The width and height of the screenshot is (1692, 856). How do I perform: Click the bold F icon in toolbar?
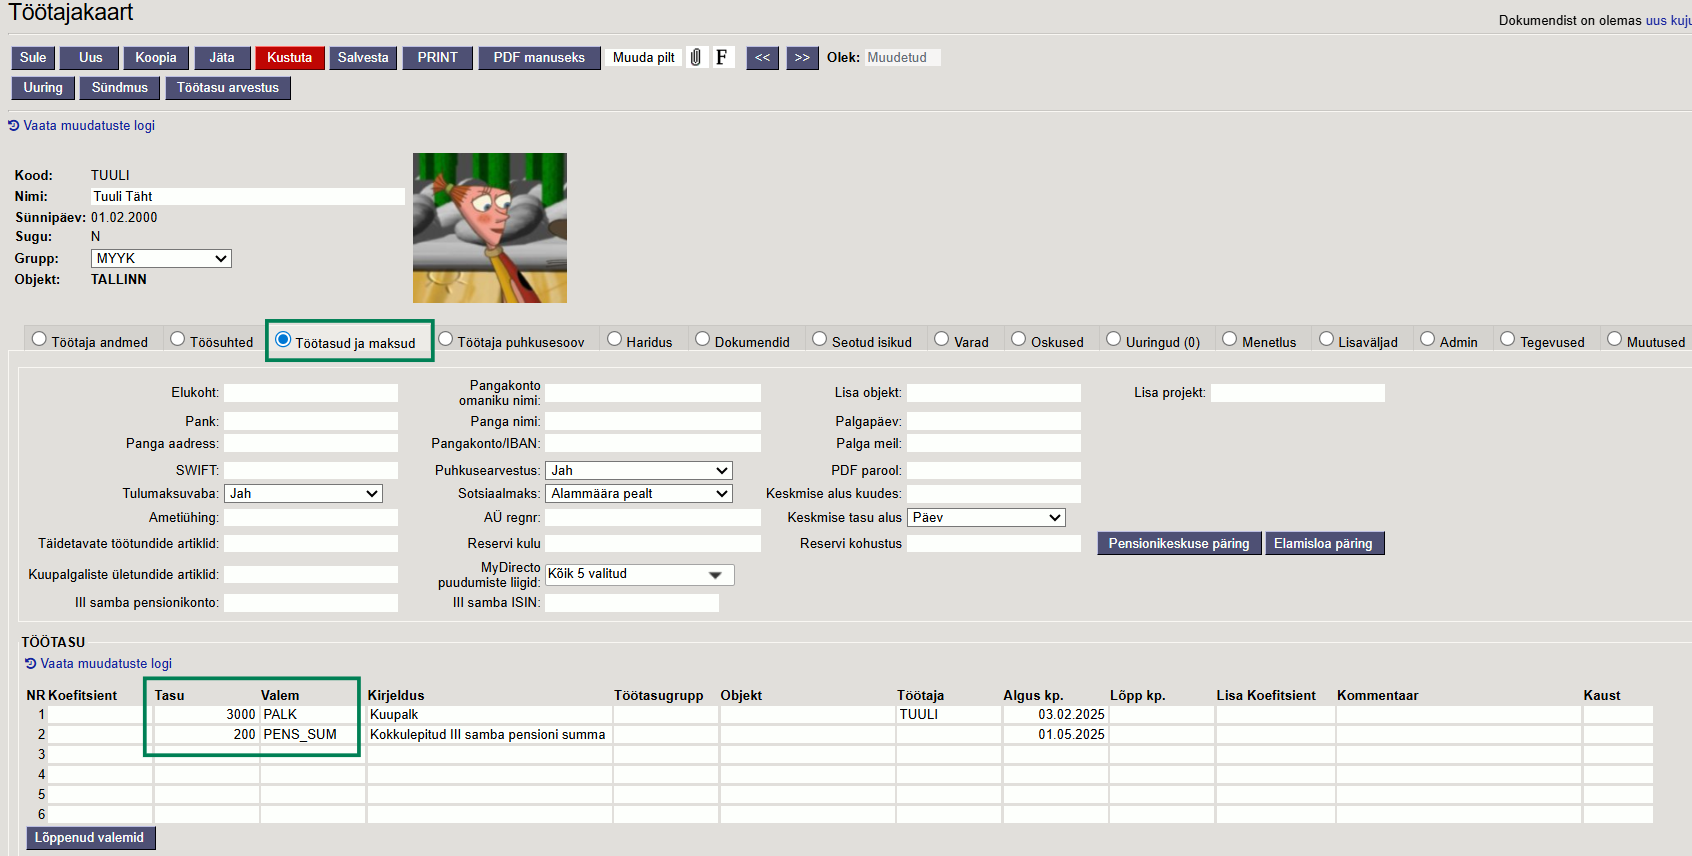(721, 58)
